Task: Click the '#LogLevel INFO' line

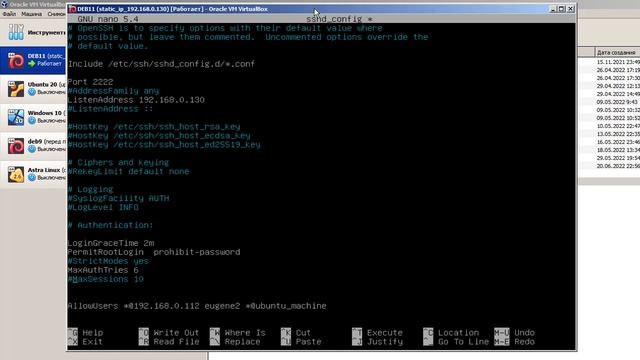Action: (103, 207)
